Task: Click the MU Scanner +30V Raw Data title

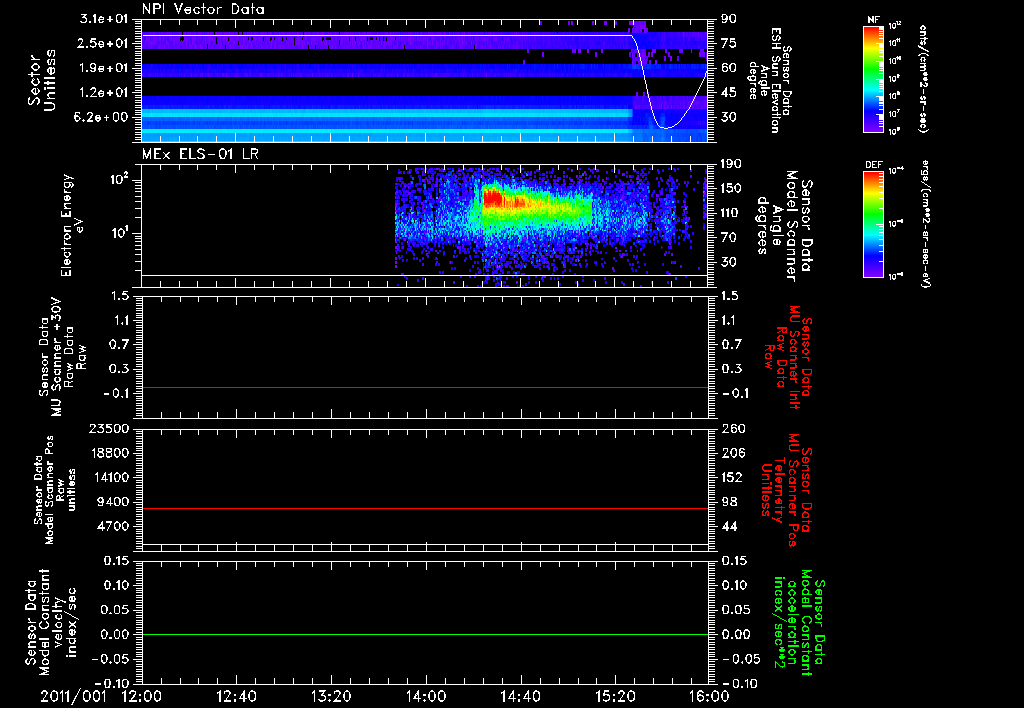Action: [61, 357]
